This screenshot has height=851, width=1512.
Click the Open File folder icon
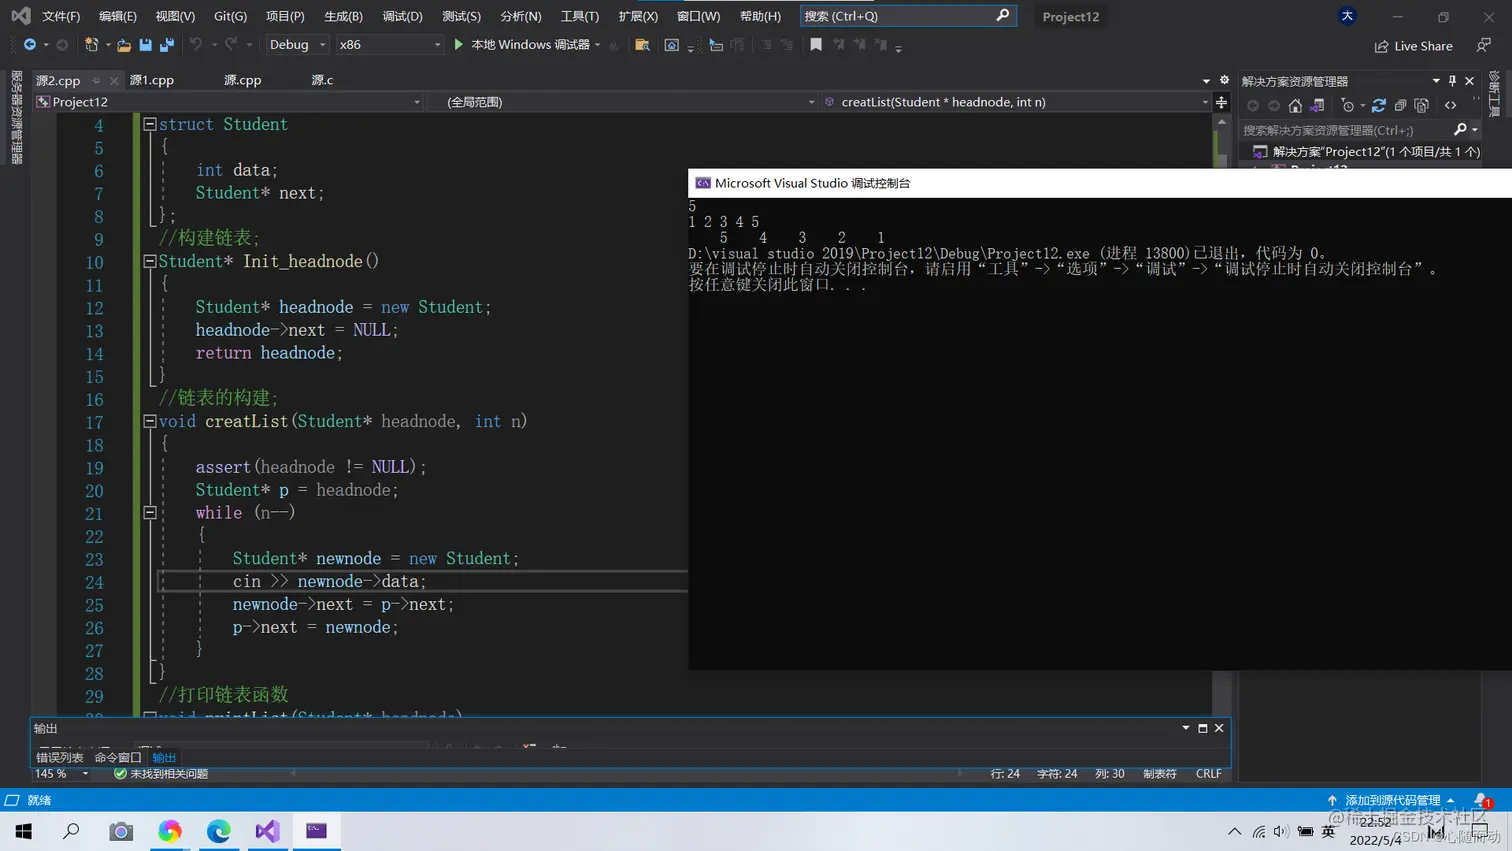point(124,45)
